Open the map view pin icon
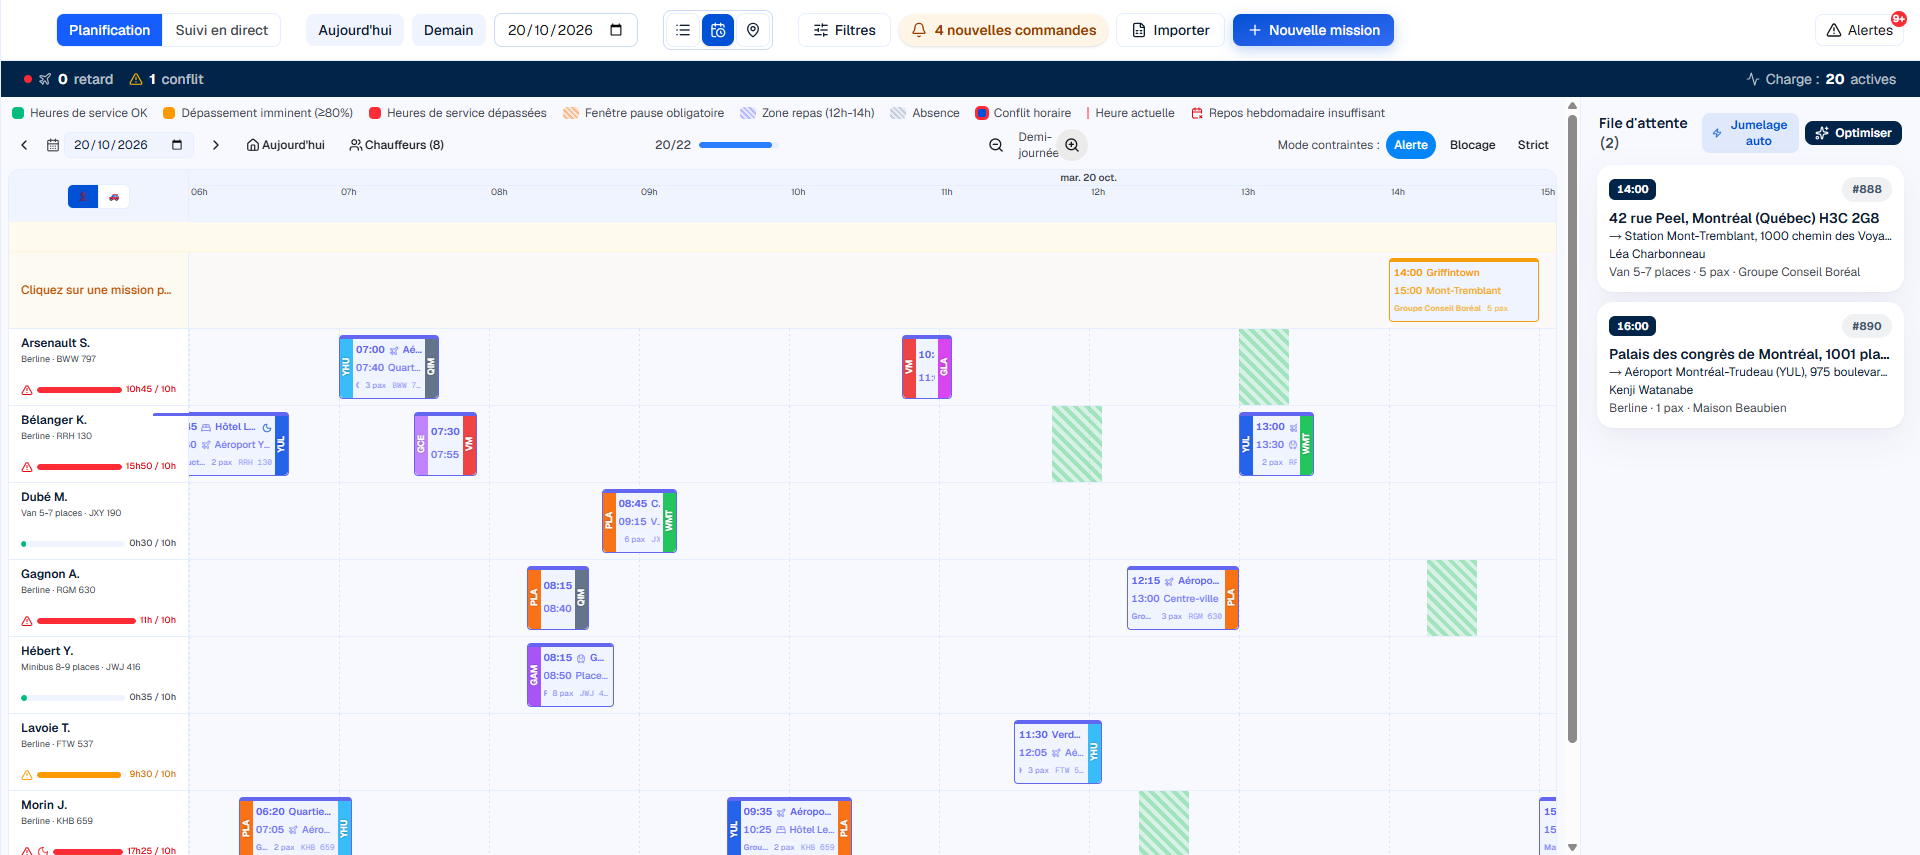This screenshot has height=855, width=1920. coord(753,30)
